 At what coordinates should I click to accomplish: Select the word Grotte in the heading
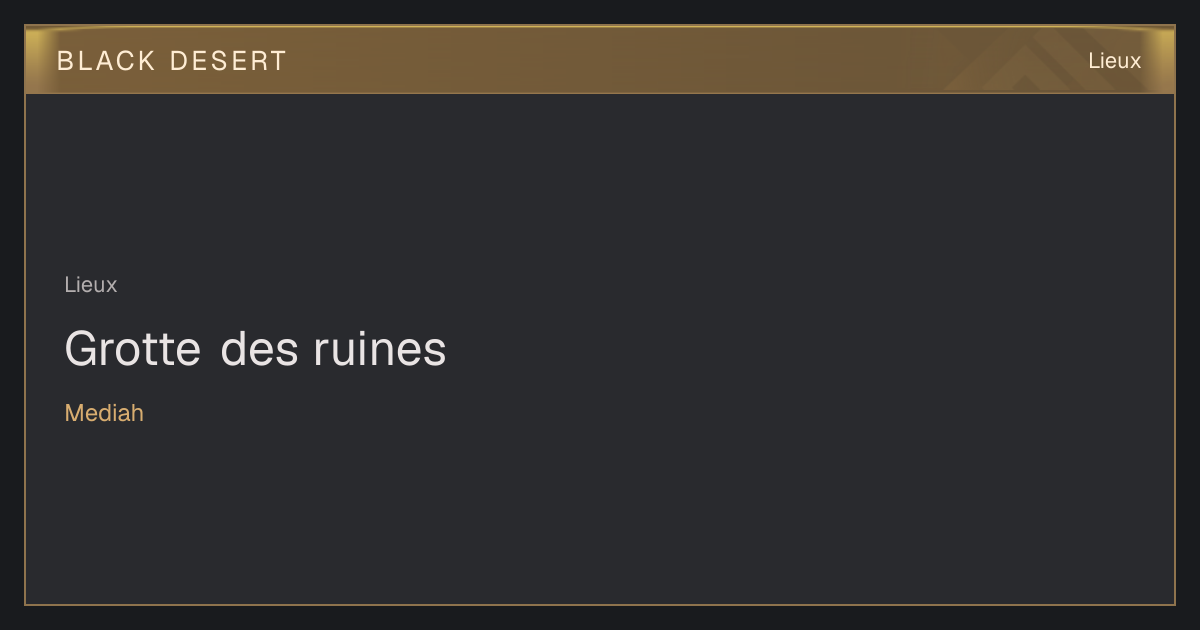(133, 349)
